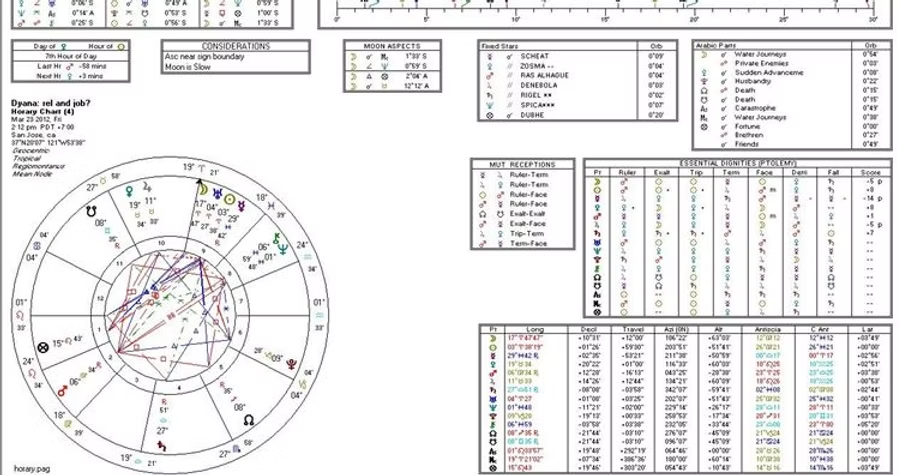Click the Mercury glyph in the ninth house

(243, 205)
